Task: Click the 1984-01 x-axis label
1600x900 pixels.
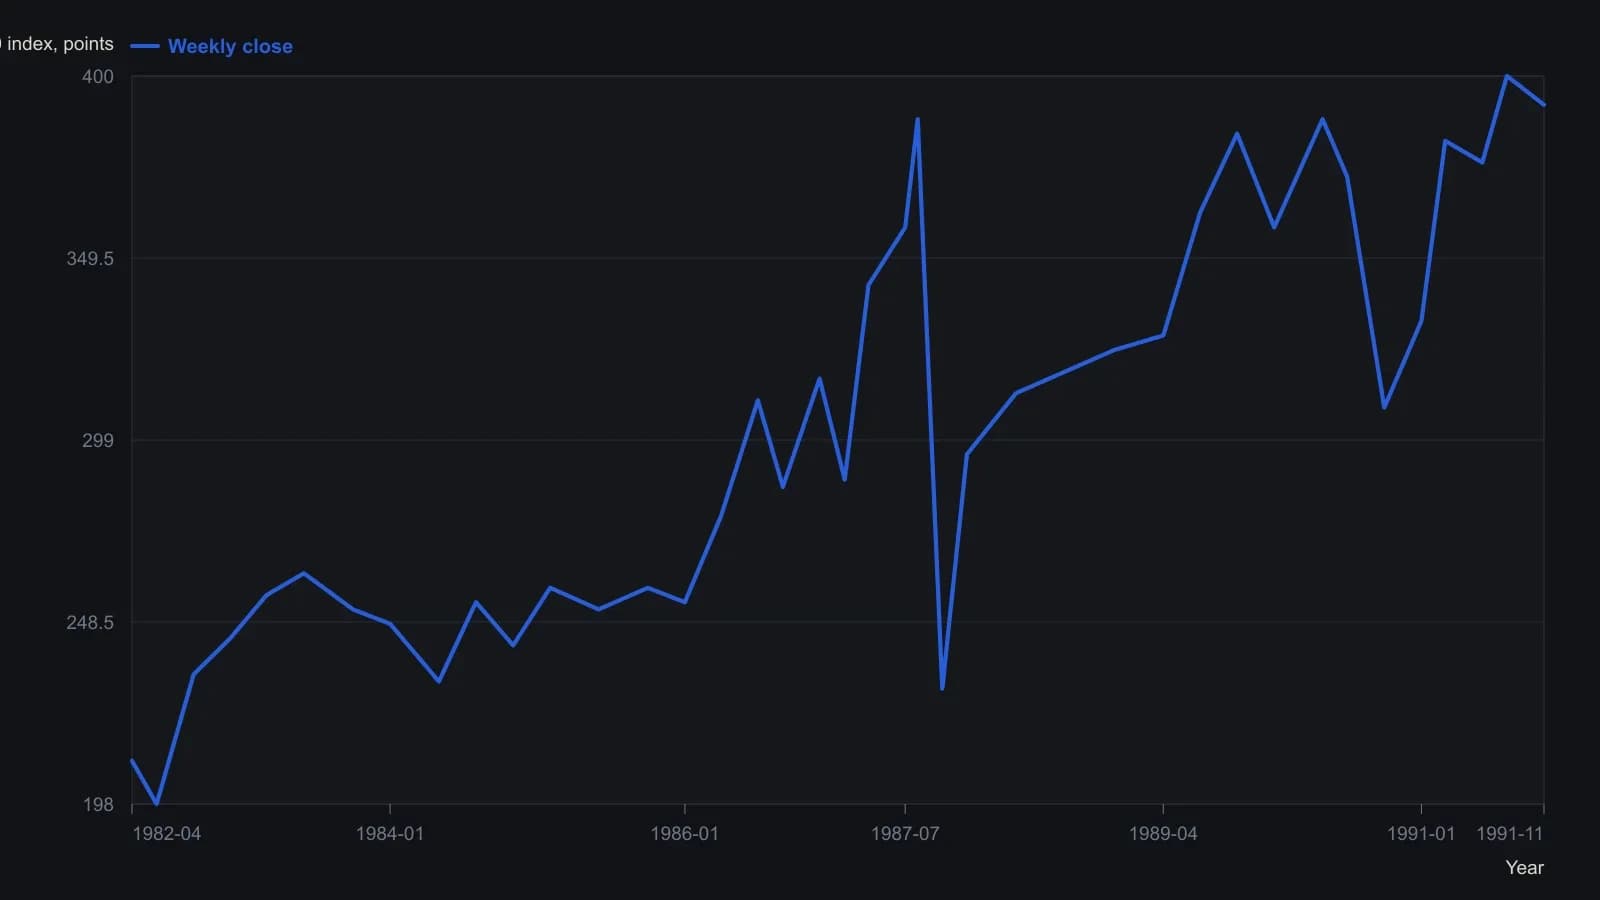Action: (390, 834)
